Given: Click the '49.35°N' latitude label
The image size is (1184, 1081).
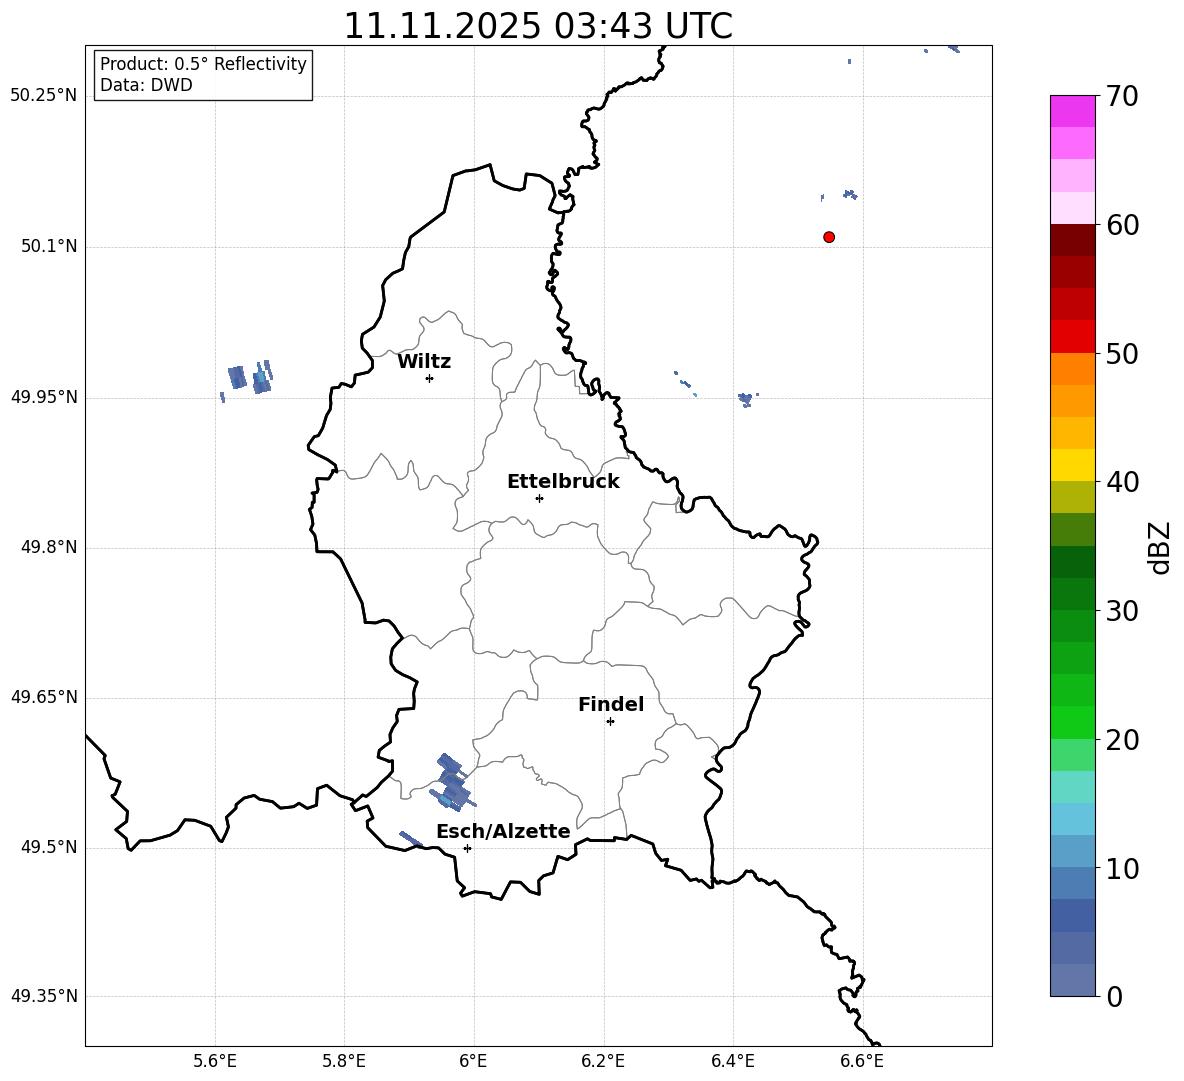Looking at the screenshot, I should tap(44, 996).
